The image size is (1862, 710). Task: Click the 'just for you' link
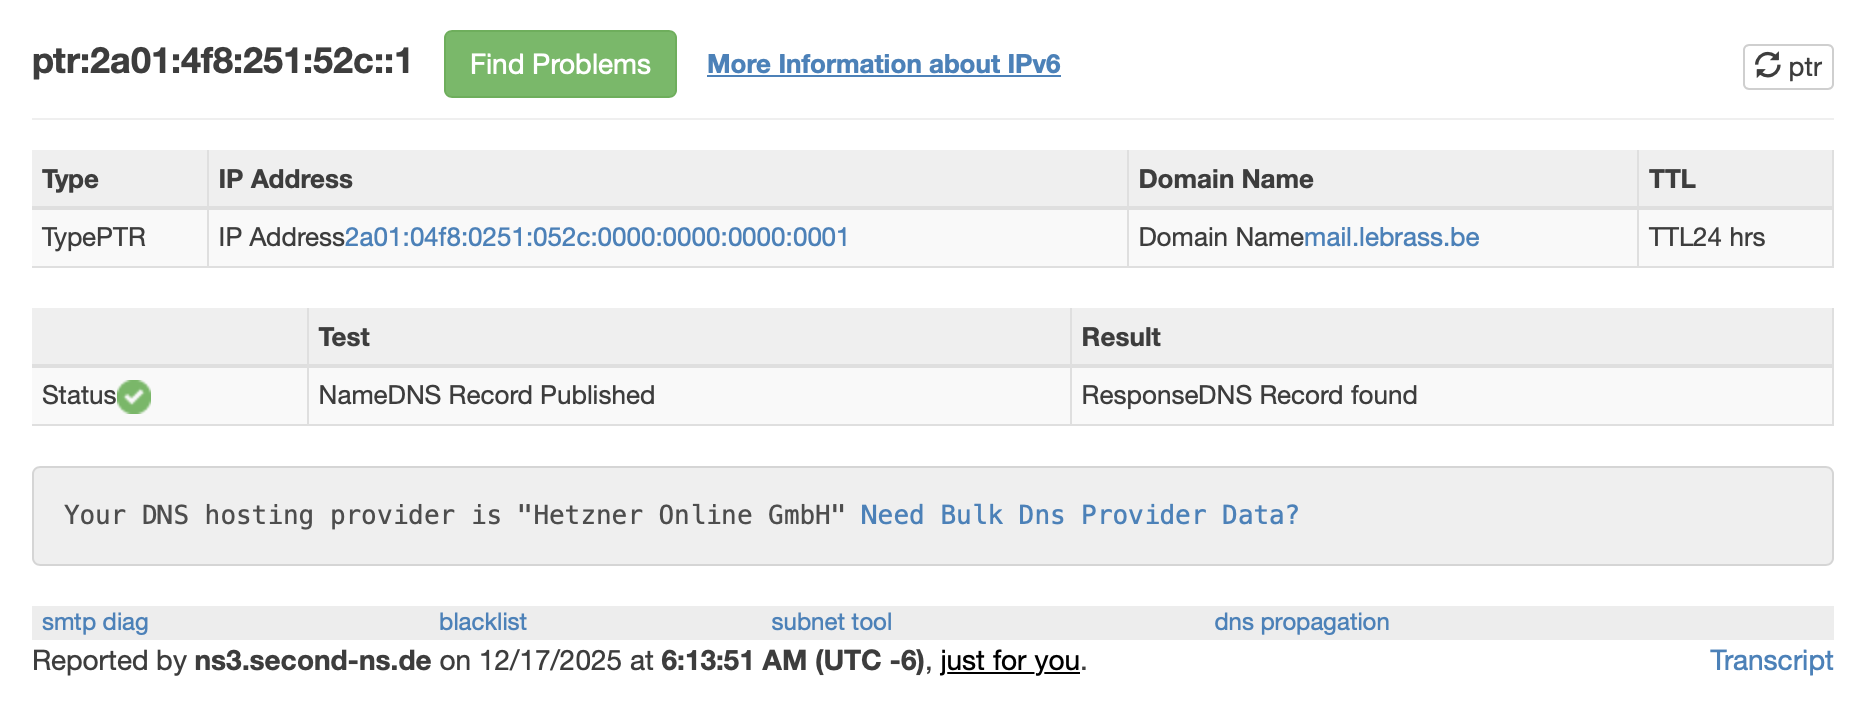pyautogui.click(x=1009, y=661)
